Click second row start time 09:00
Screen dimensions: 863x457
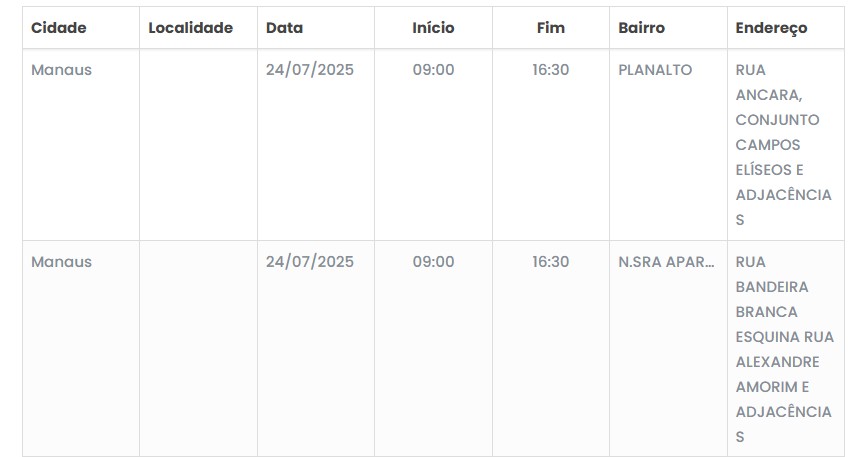coord(433,262)
